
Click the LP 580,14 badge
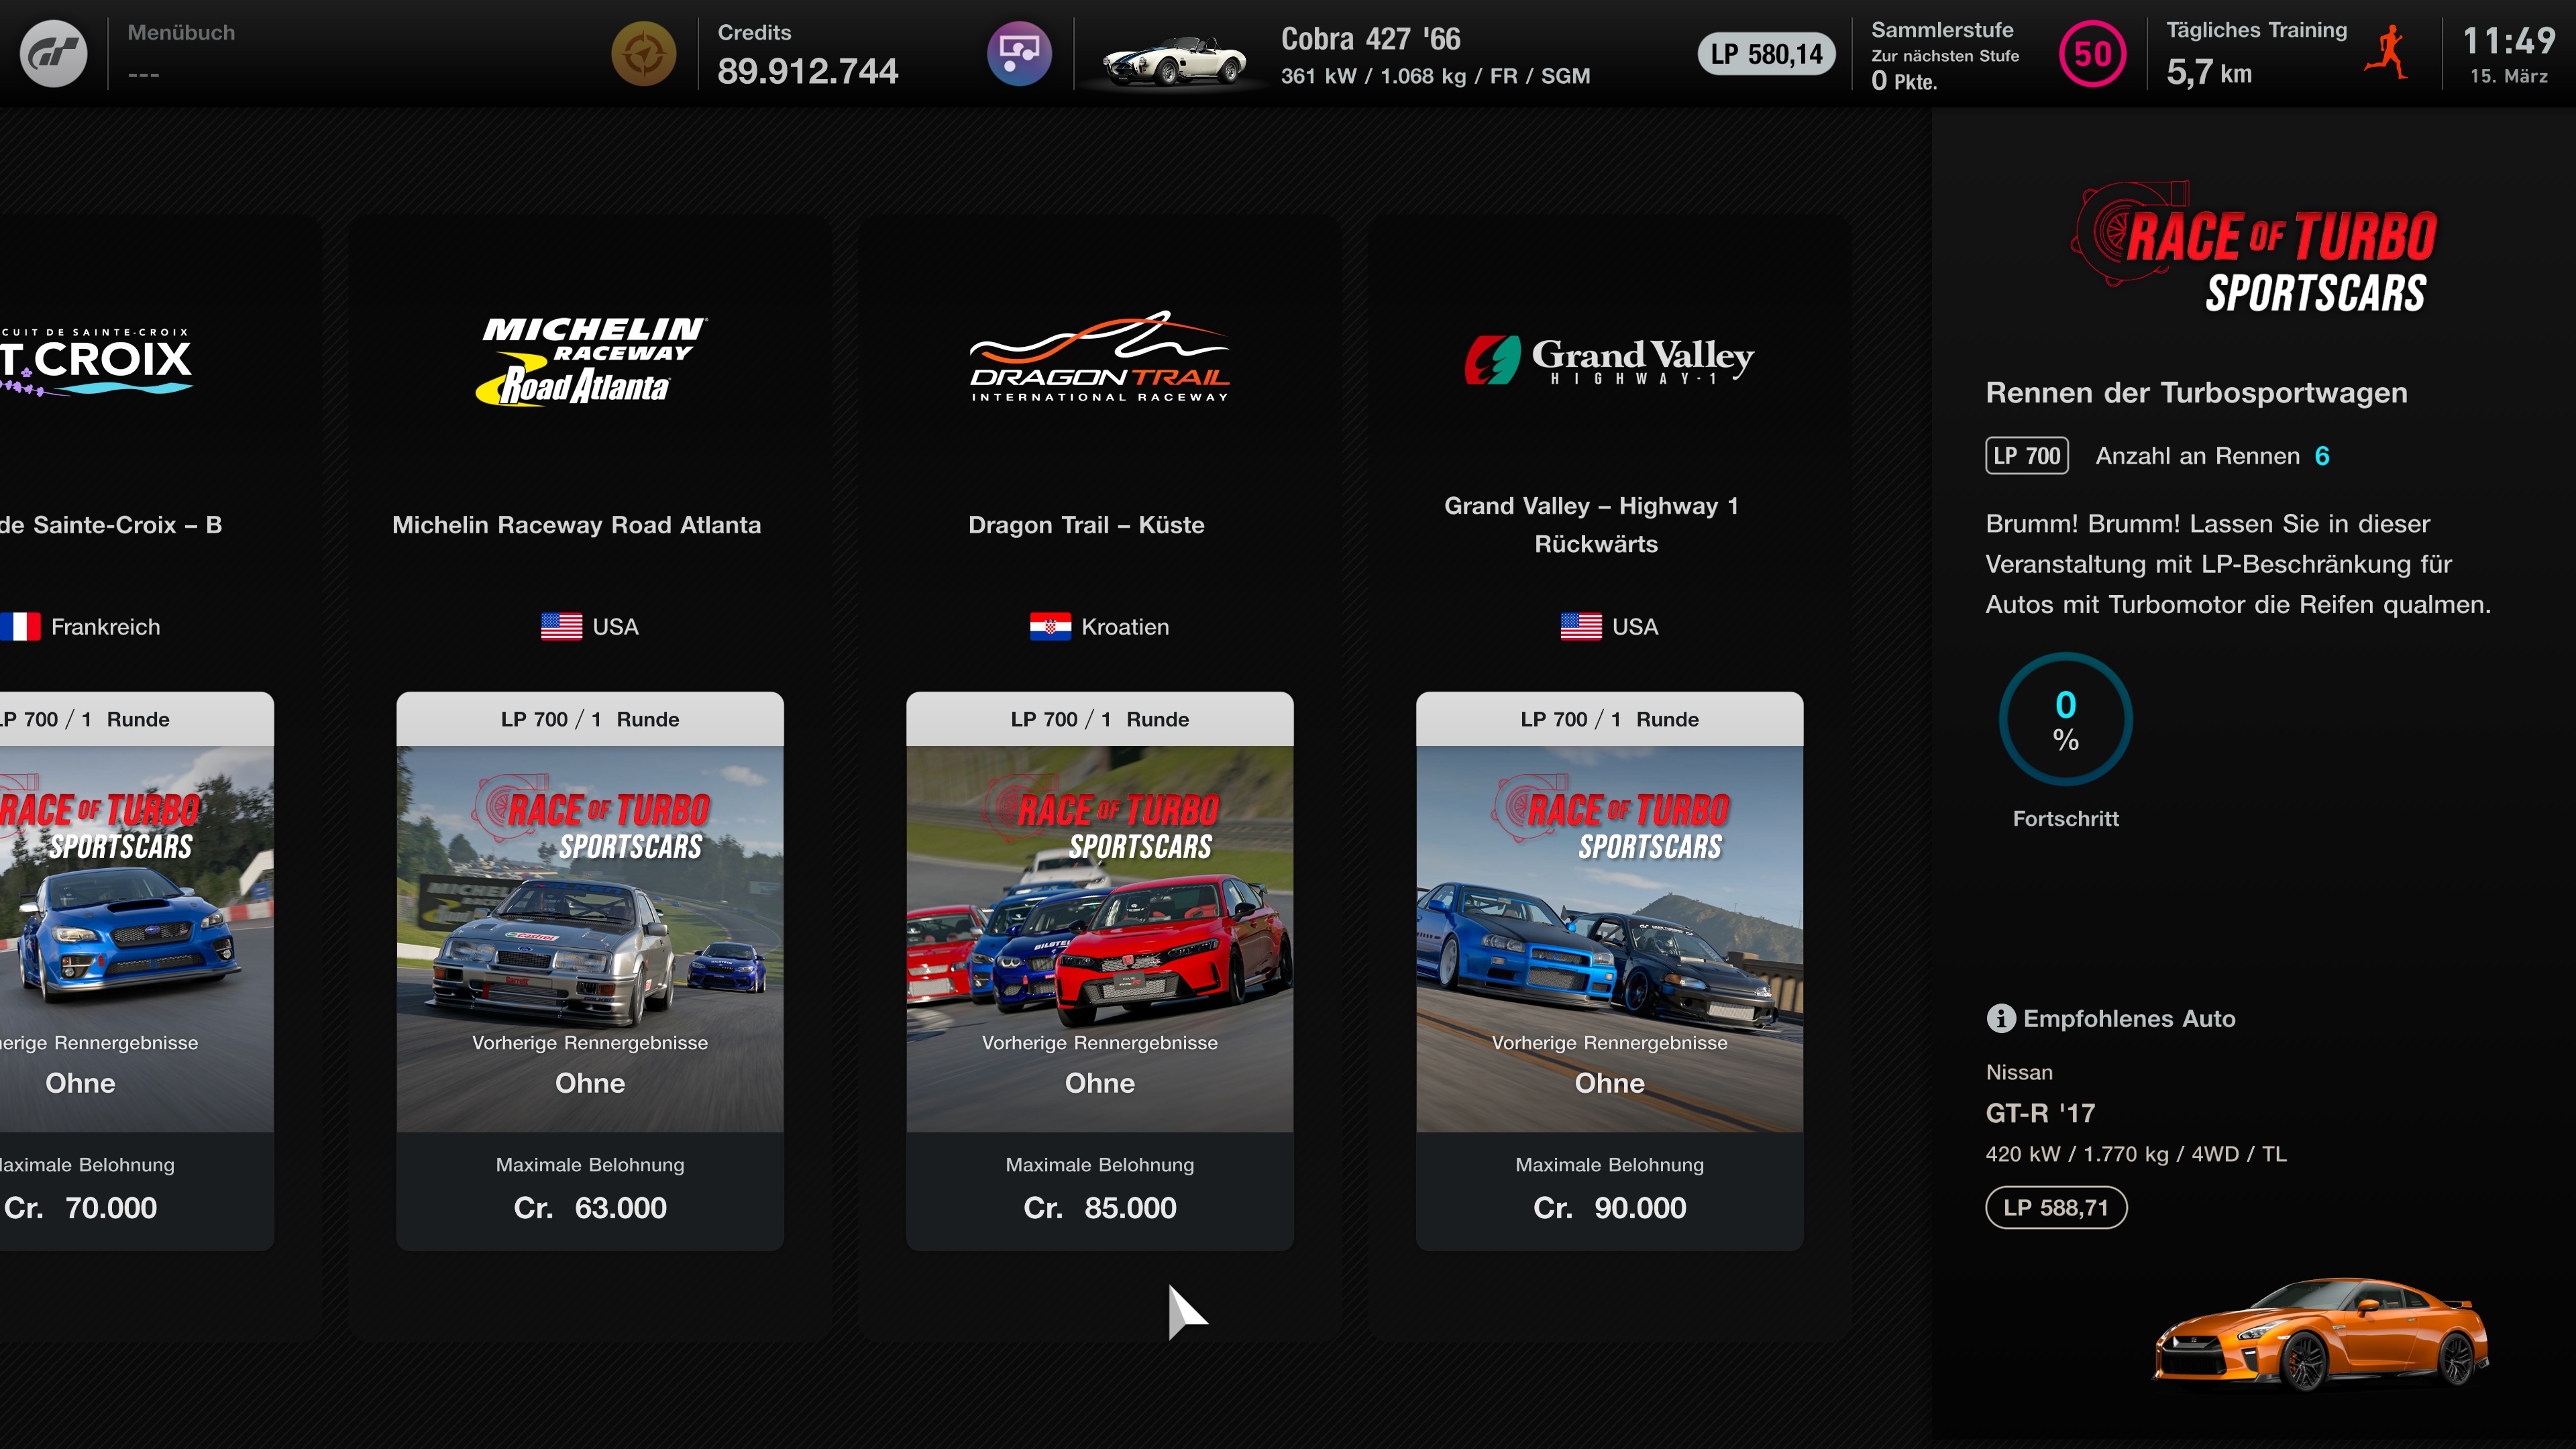pyautogui.click(x=1766, y=54)
